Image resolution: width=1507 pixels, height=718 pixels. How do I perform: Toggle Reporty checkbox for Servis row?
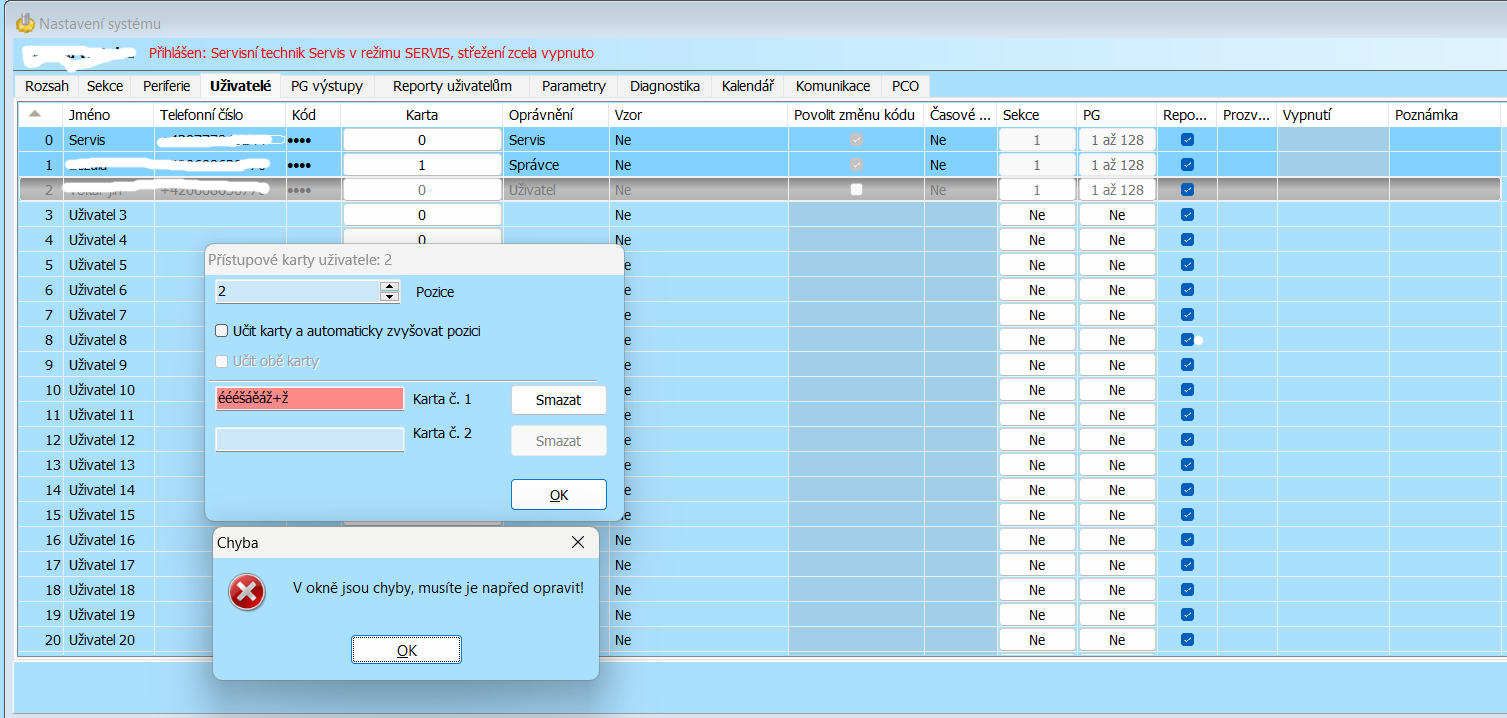pos(1187,140)
